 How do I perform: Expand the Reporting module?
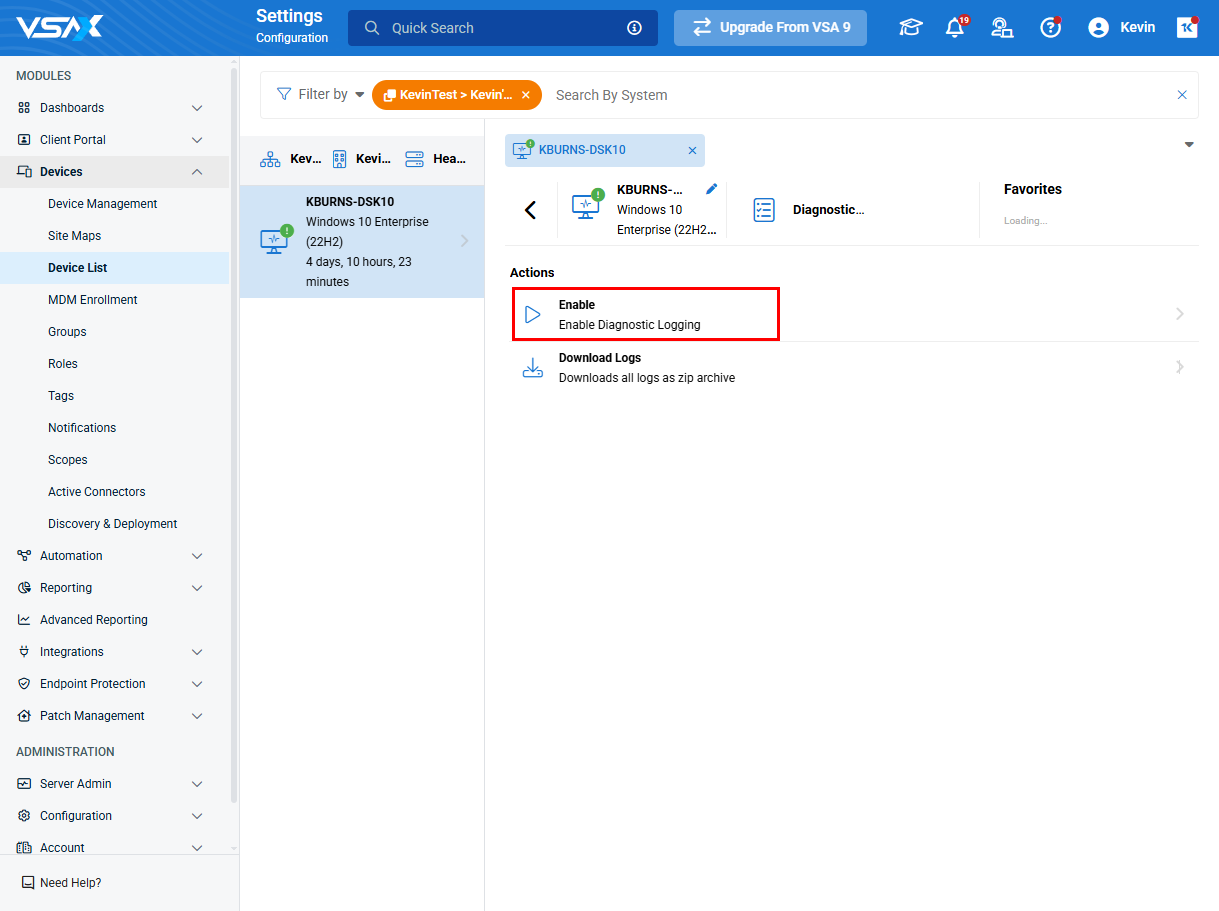point(197,588)
